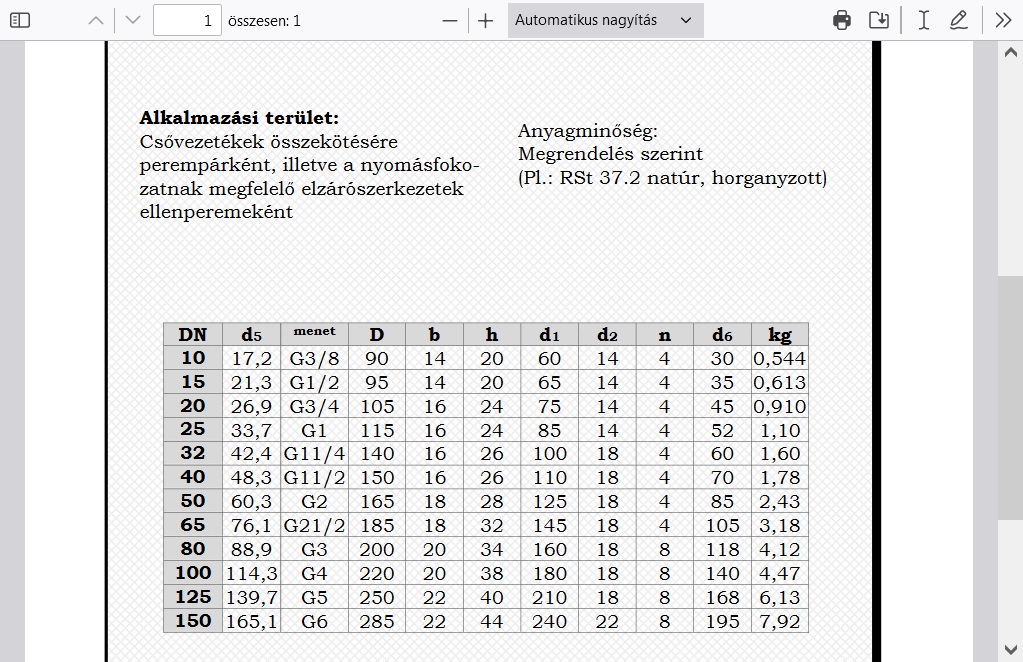Click the 'DN' table column header
The width and height of the screenshot is (1023, 662).
(192, 334)
